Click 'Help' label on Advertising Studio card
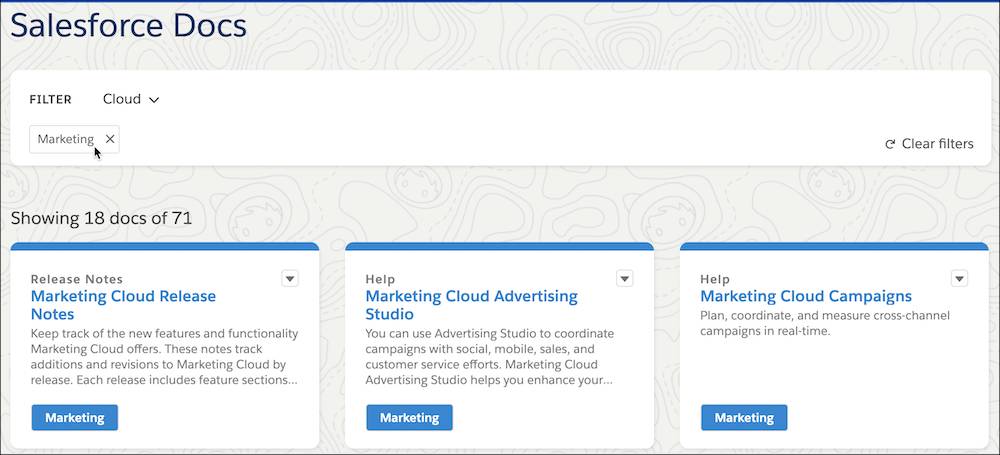This screenshot has height=455, width=1000. tap(380, 279)
